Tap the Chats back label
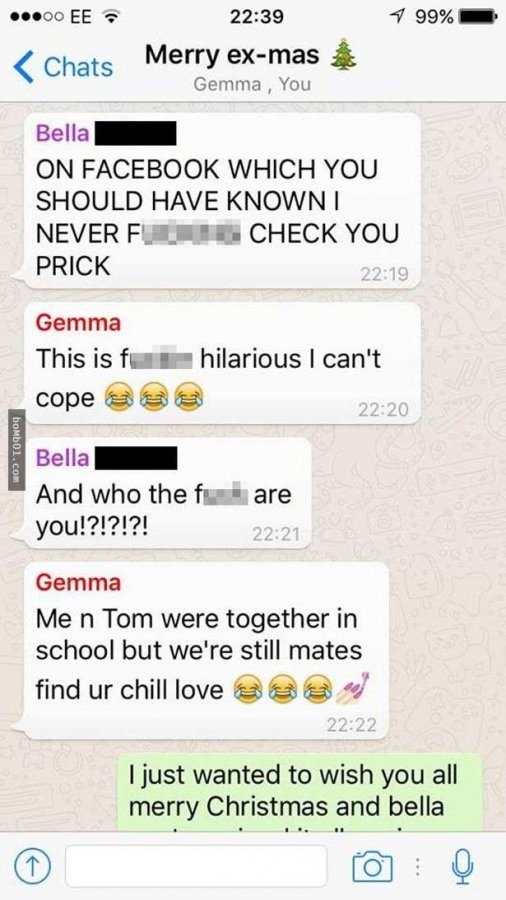Image resolution: width=506 pixels, height=900 pixels. point(78,67)
